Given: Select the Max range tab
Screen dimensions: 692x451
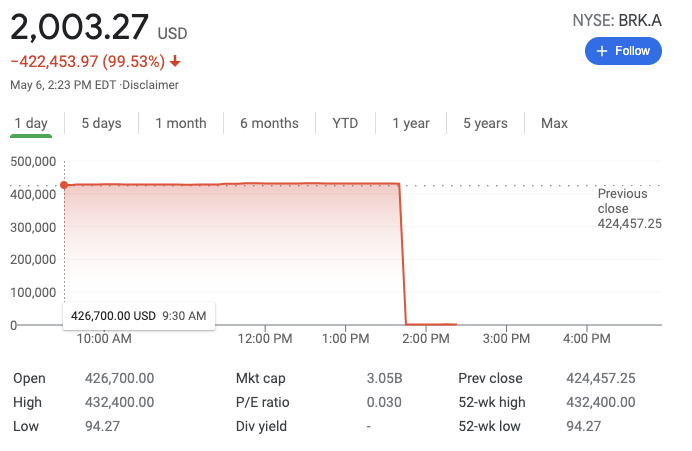Looking at the screenshot, I should [554, 123].
